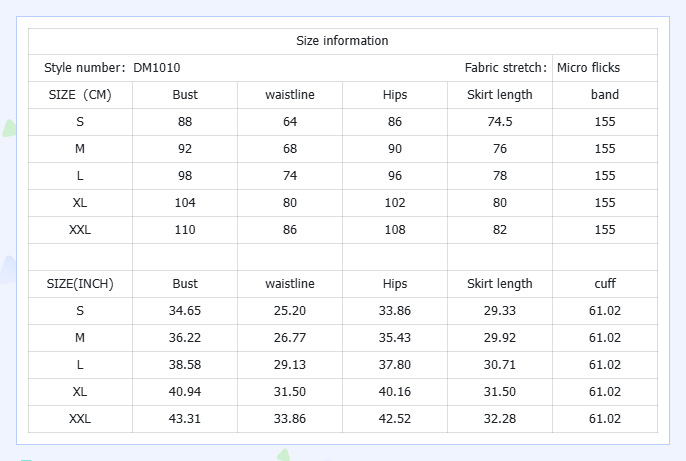Image resolution: width=686 pixels, height=461 pixels.
Task: Select the style number DM1010 text
Action: point(157,68)
